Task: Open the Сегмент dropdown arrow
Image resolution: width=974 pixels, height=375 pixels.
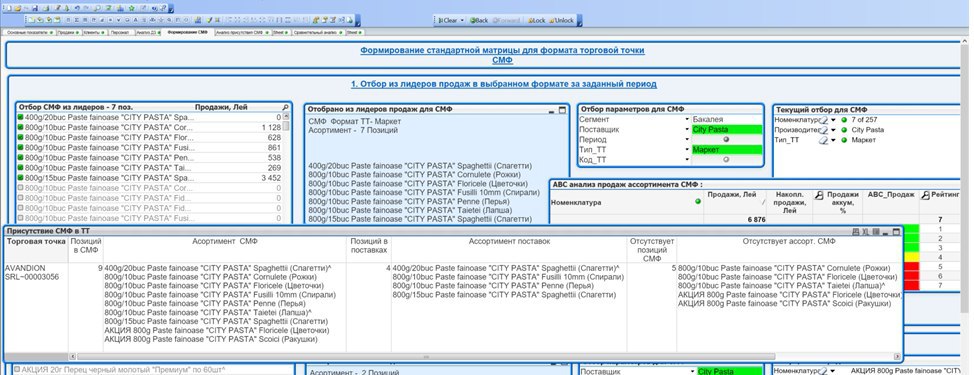Action: pos(687,119)
